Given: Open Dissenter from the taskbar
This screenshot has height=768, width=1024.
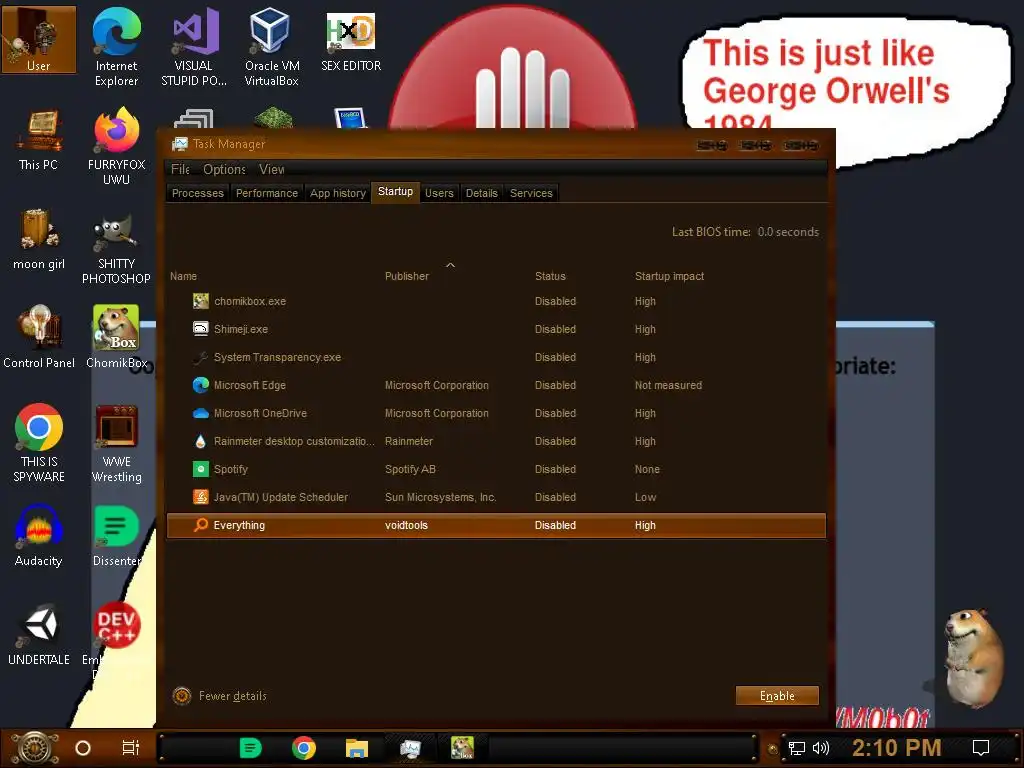Looking at the screenshot, I should tap(251, 748).
